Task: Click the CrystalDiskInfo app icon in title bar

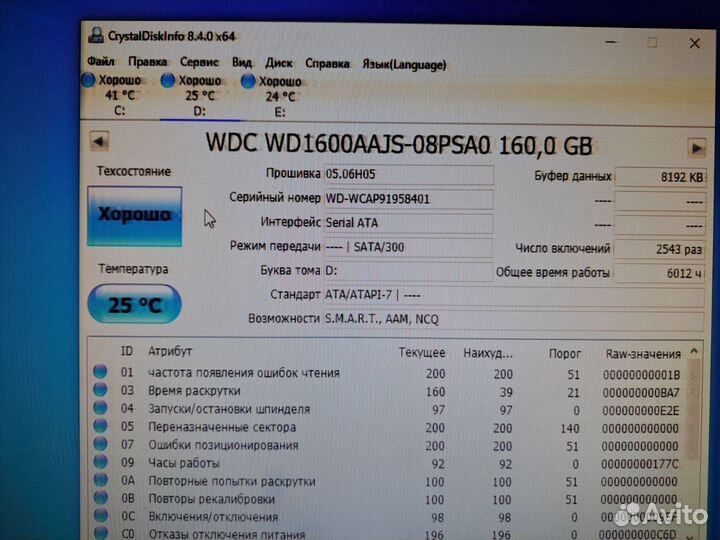Action: [x=96, y=35]
